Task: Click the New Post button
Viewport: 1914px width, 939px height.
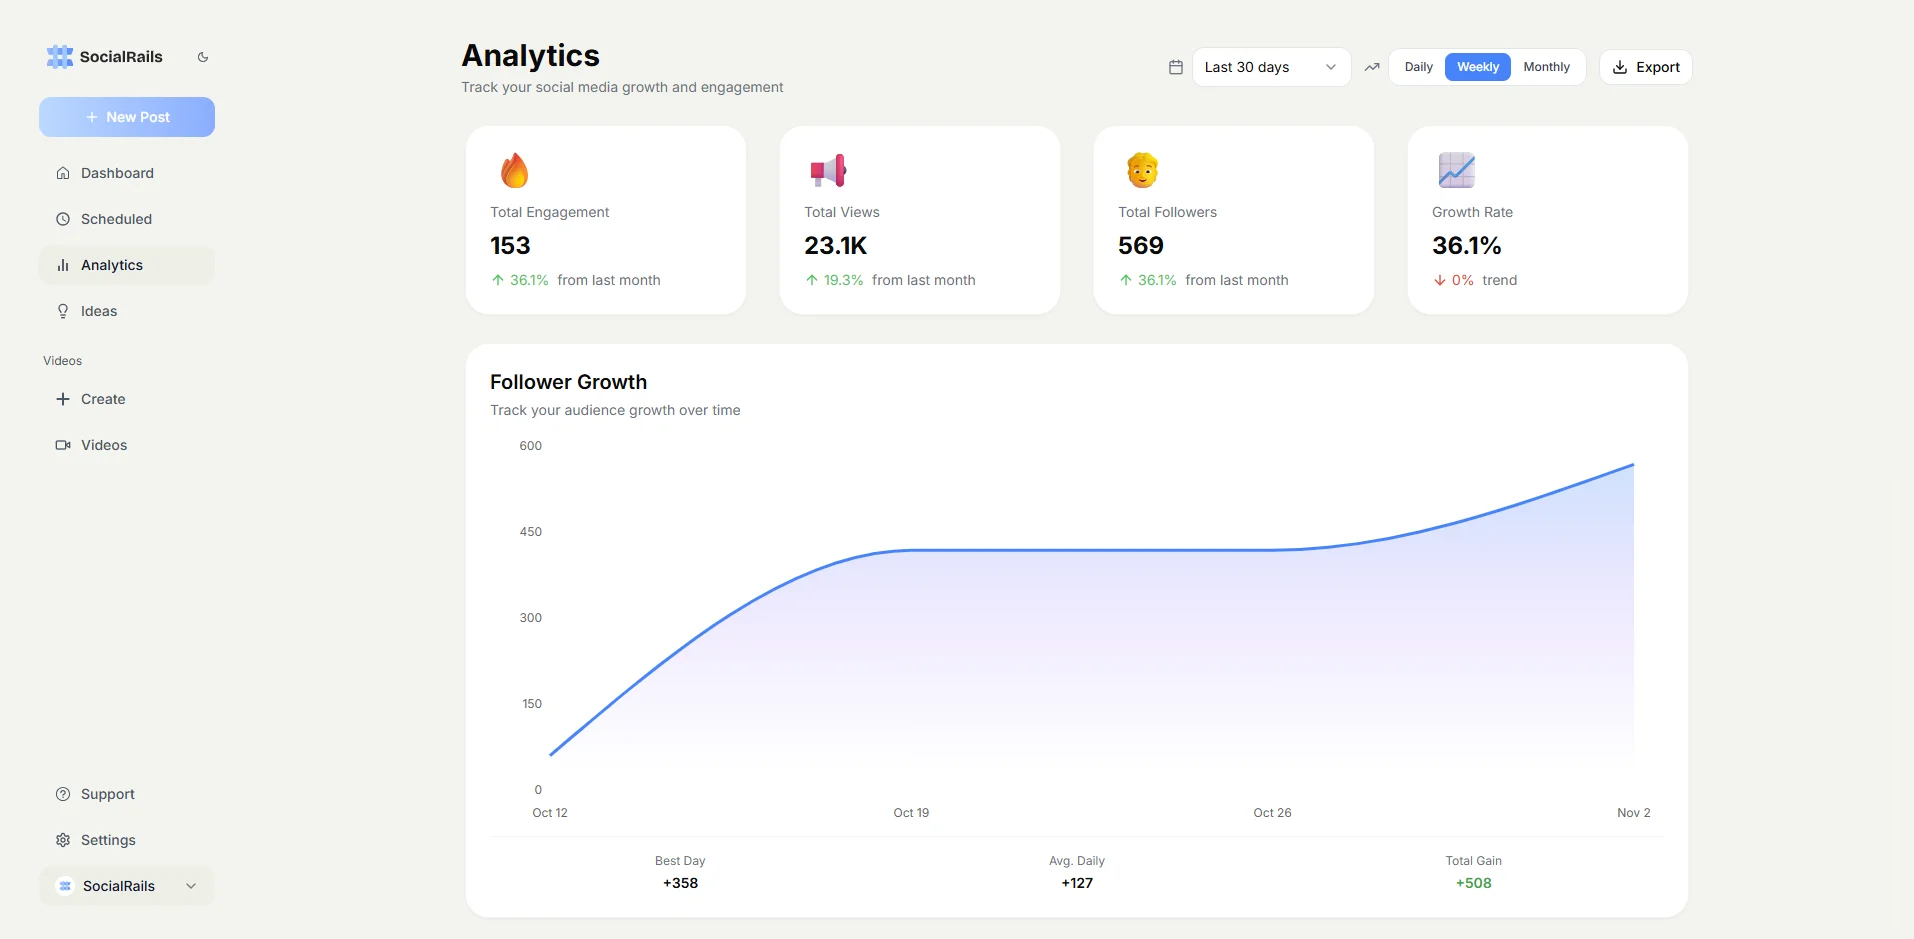Action: pyautogui.click(x=127, y=117)
